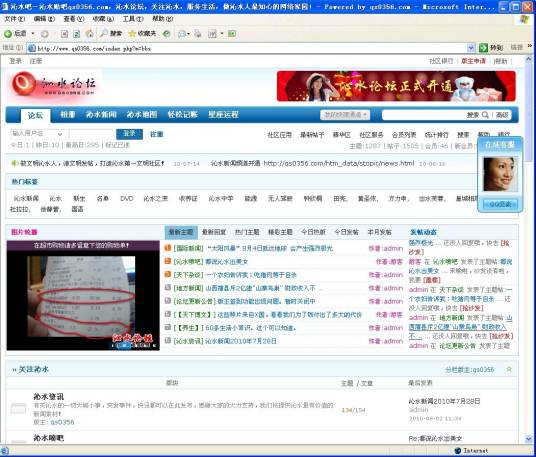Click the customer service portrait photo

500,174
